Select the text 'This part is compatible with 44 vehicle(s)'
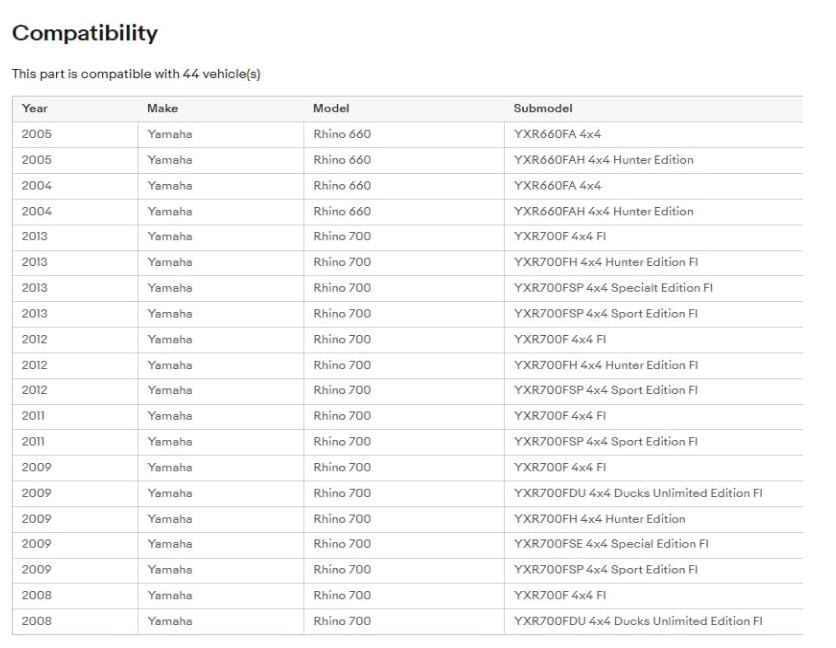 click(x=136, y=74)
